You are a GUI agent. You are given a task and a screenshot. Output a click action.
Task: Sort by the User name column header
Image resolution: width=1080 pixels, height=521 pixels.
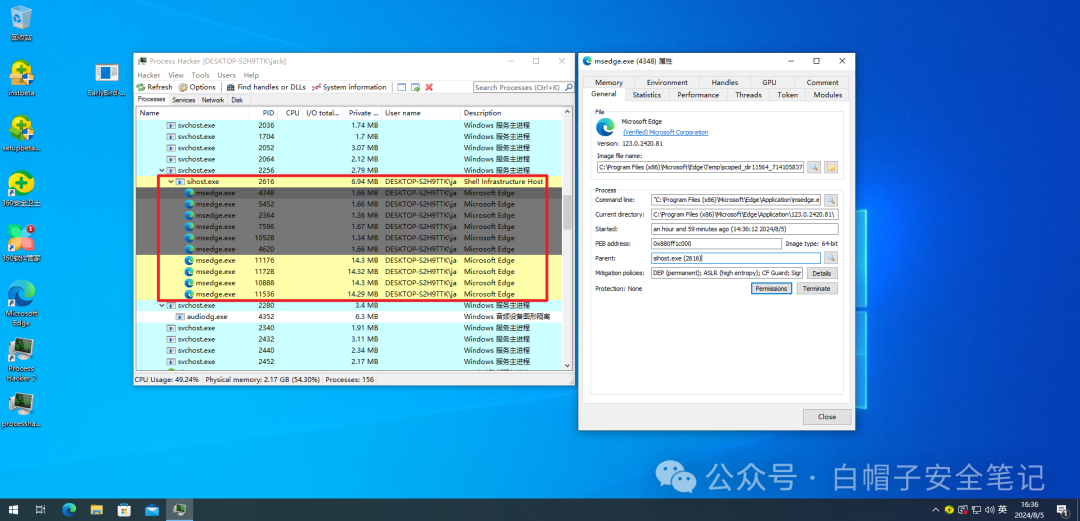tap(421, 113)
